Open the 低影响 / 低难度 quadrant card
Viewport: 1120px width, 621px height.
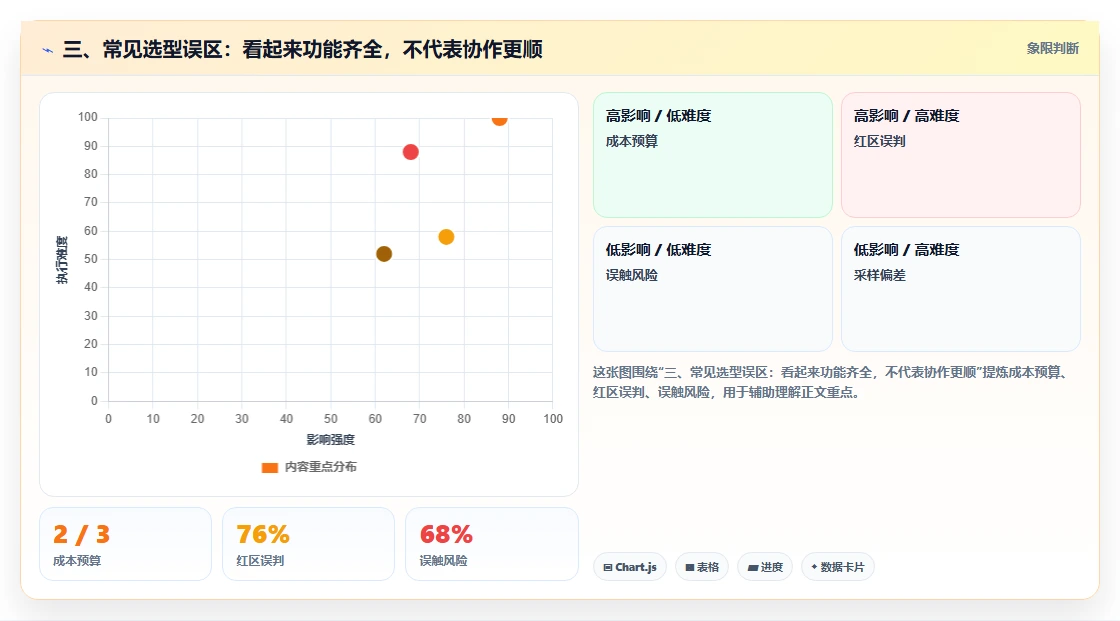coord(713,289)
